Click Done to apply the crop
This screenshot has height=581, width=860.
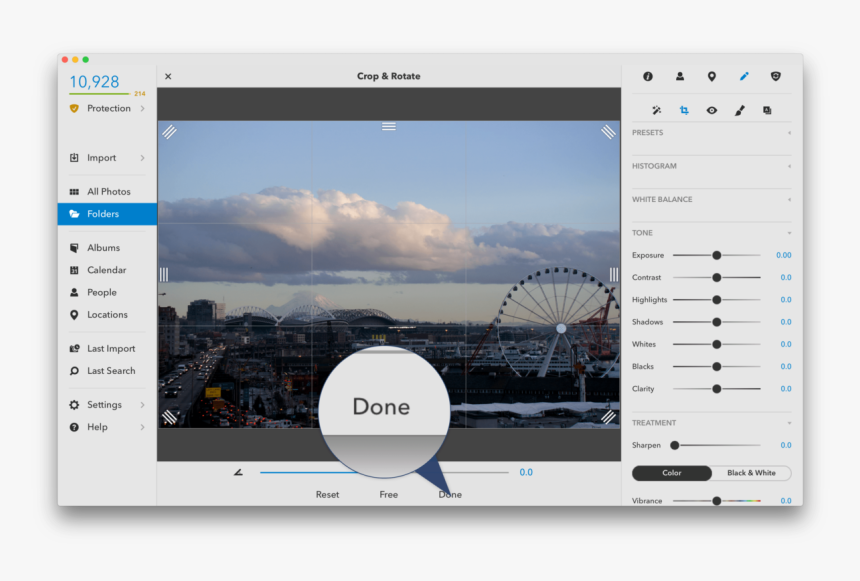click(x=450, y=494)
